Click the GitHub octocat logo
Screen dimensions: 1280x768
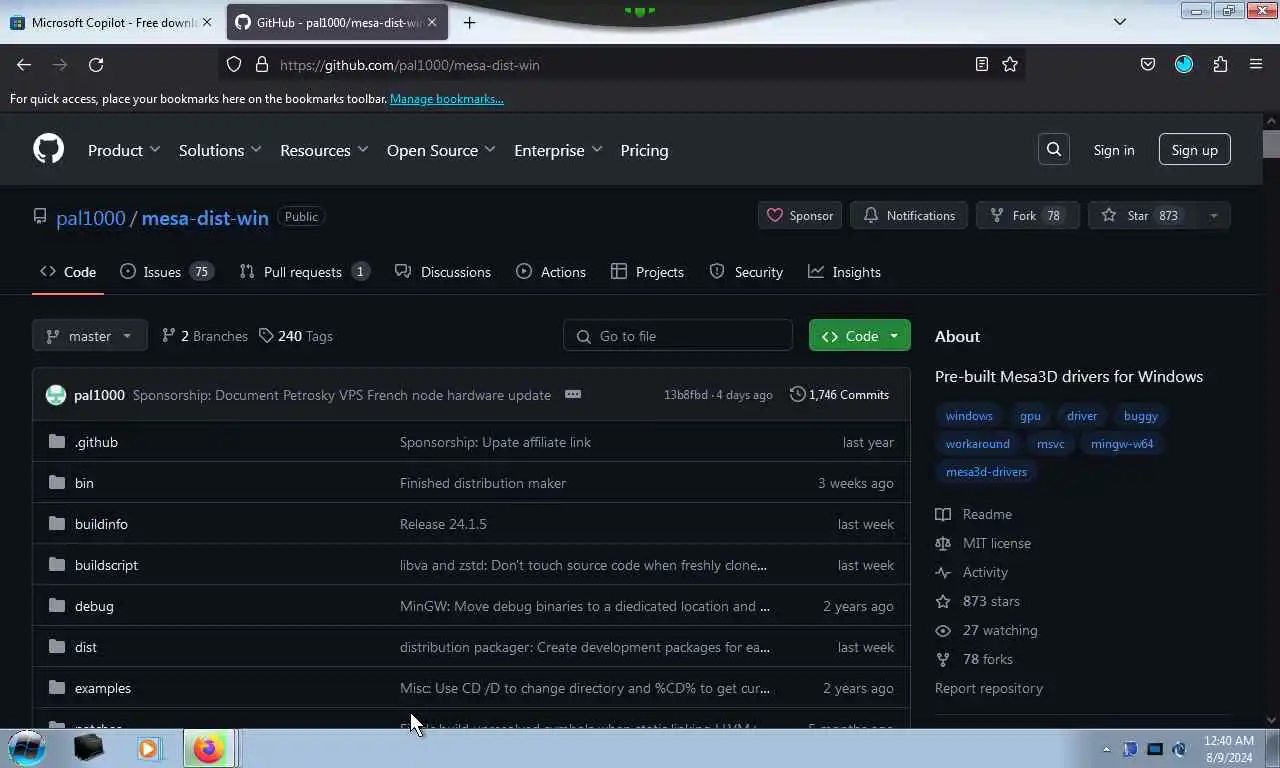tap(48, 149)
